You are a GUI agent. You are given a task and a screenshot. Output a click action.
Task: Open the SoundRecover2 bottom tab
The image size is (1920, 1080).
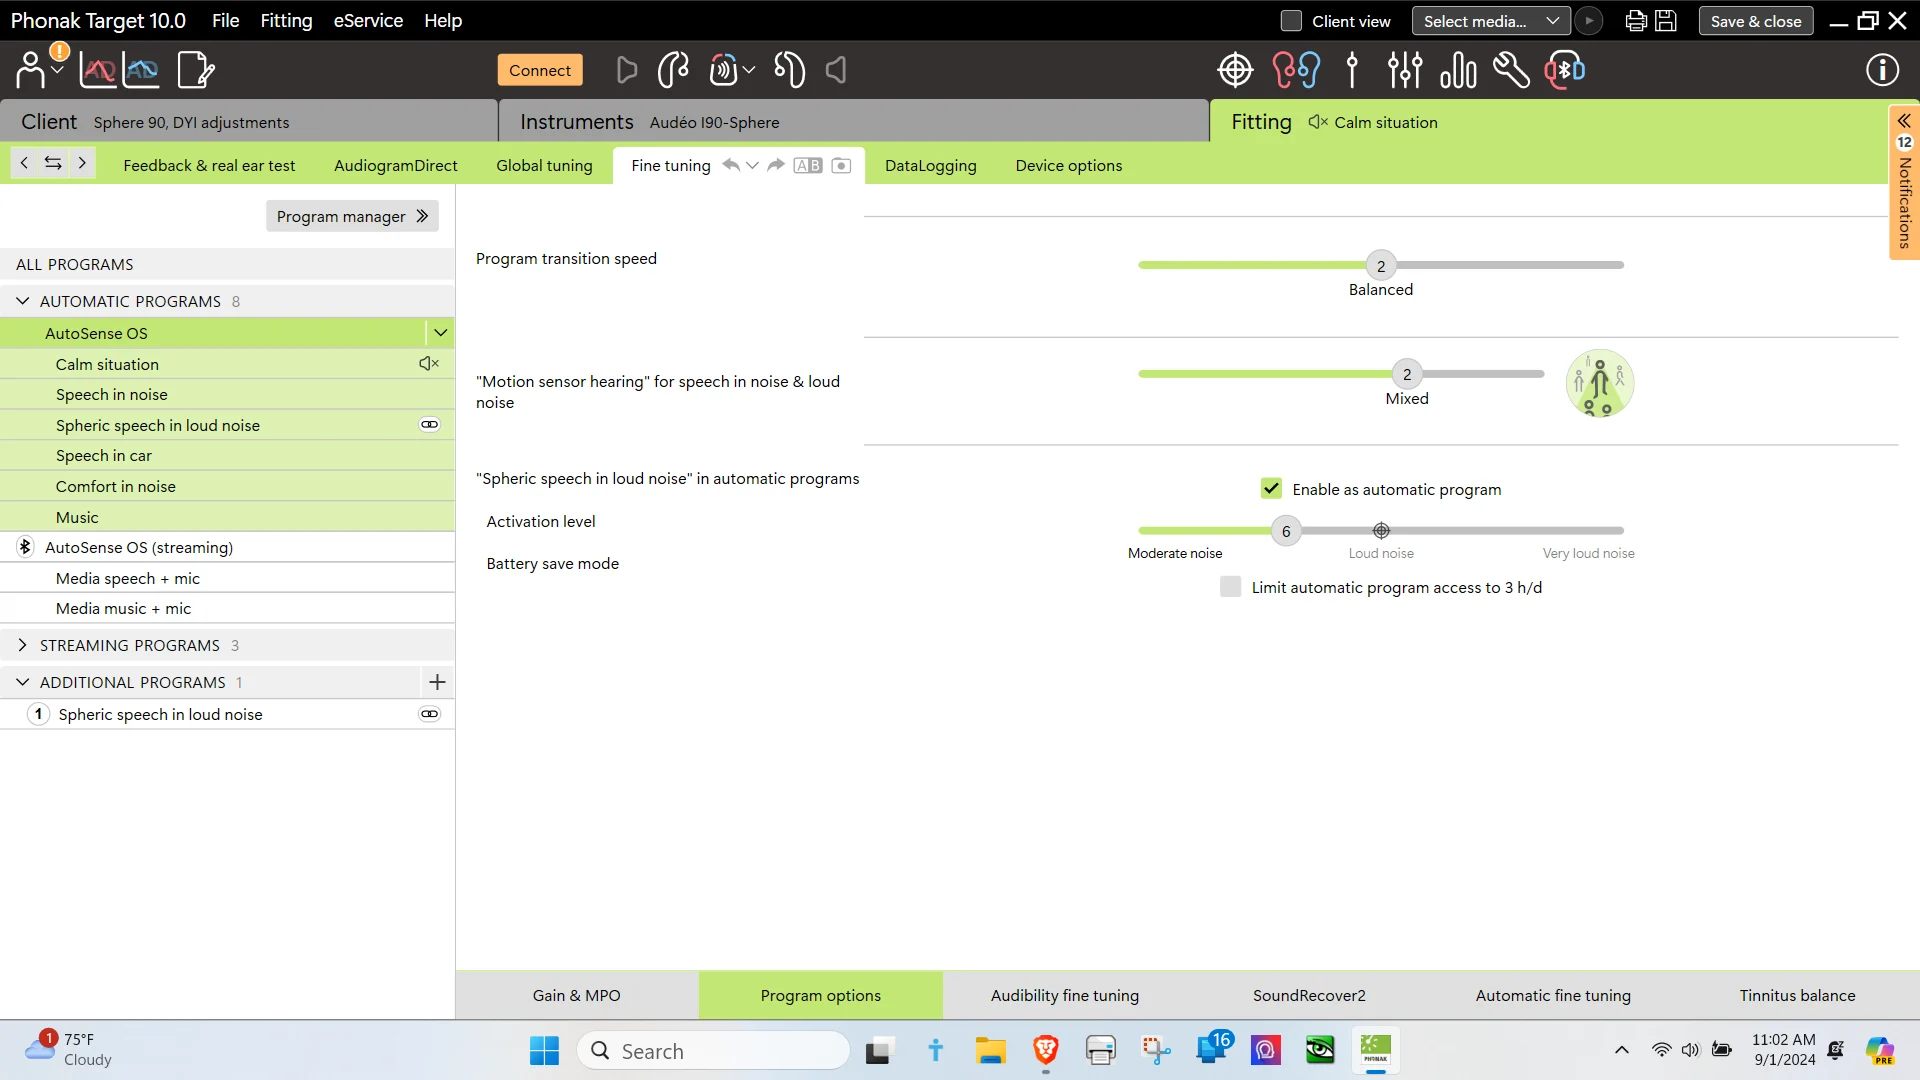[x=1308, y=996]
